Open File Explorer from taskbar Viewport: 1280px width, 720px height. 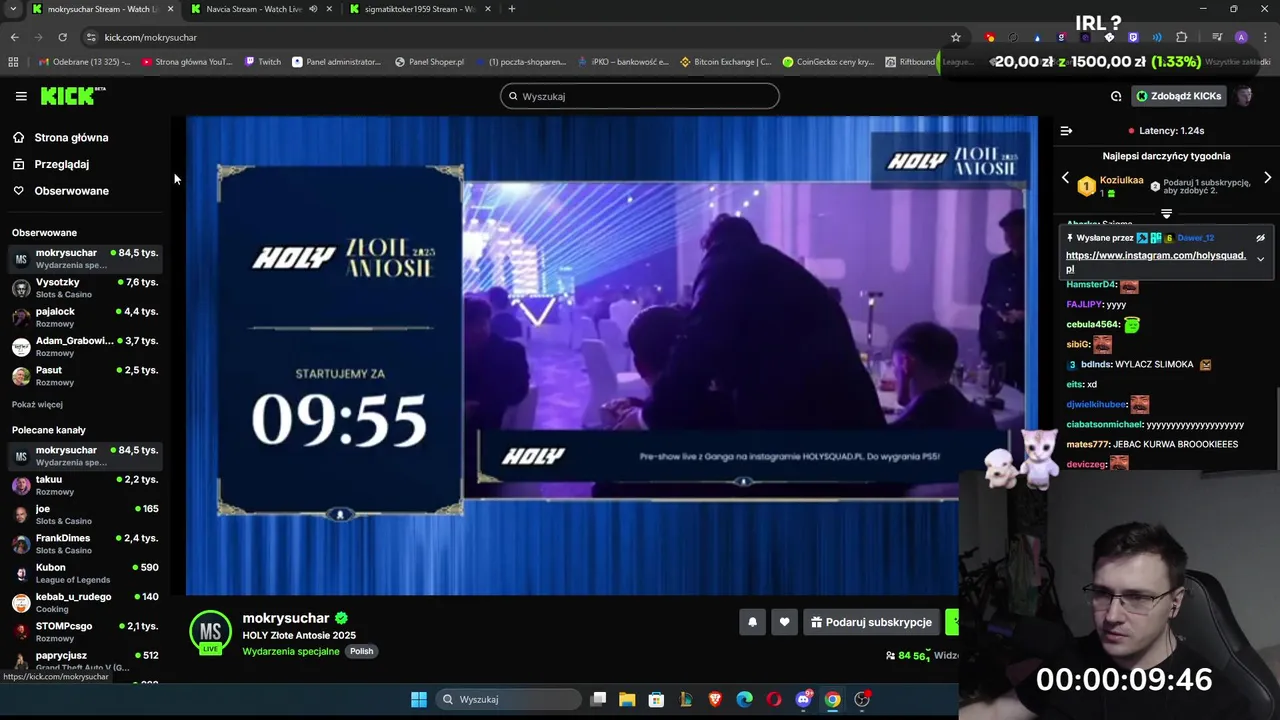pos(627,699)
